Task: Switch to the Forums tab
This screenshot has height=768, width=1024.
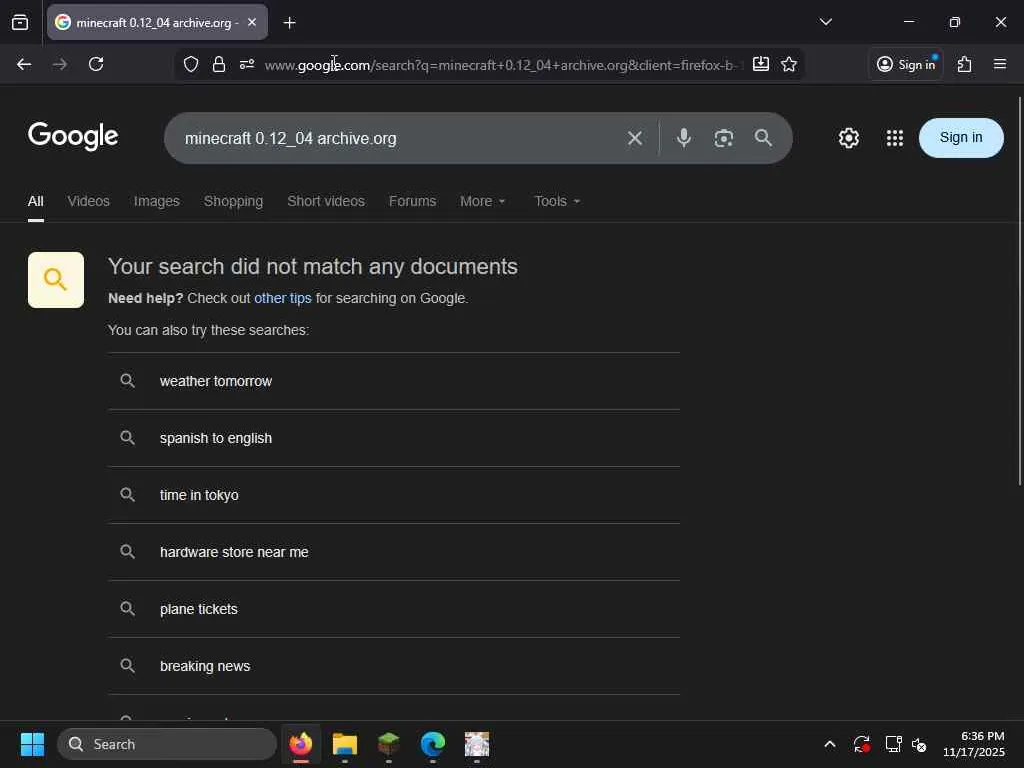Action: [412, 201]
